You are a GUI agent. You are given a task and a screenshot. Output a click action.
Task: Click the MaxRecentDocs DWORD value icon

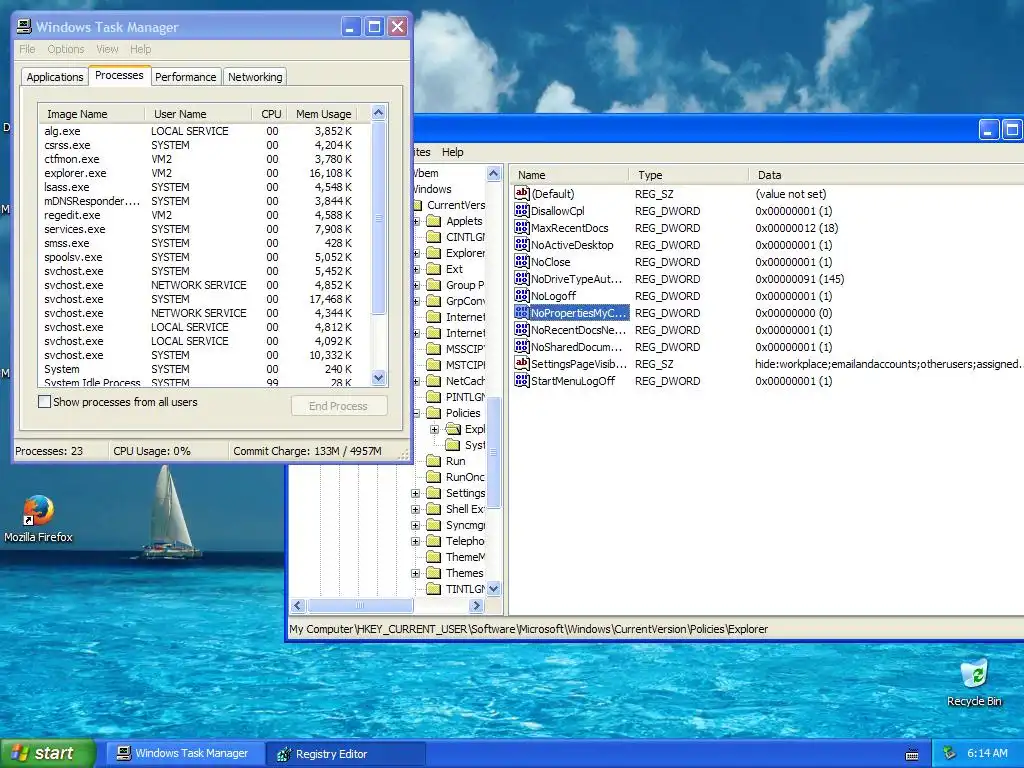[x=521, y=227]
